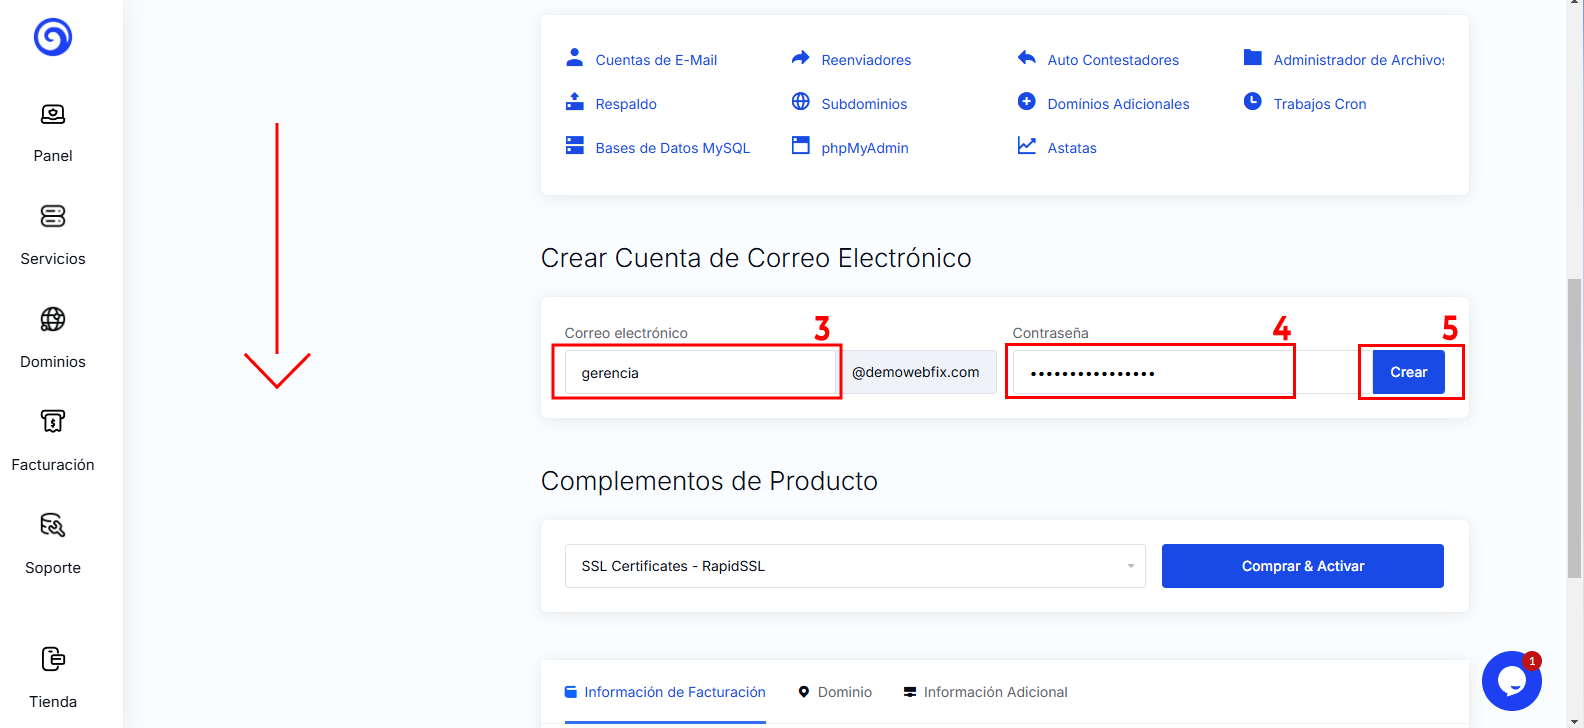Click the Cuentas de E-Mail user icon
Screen dimensions: 1584x728
[574, 57]
